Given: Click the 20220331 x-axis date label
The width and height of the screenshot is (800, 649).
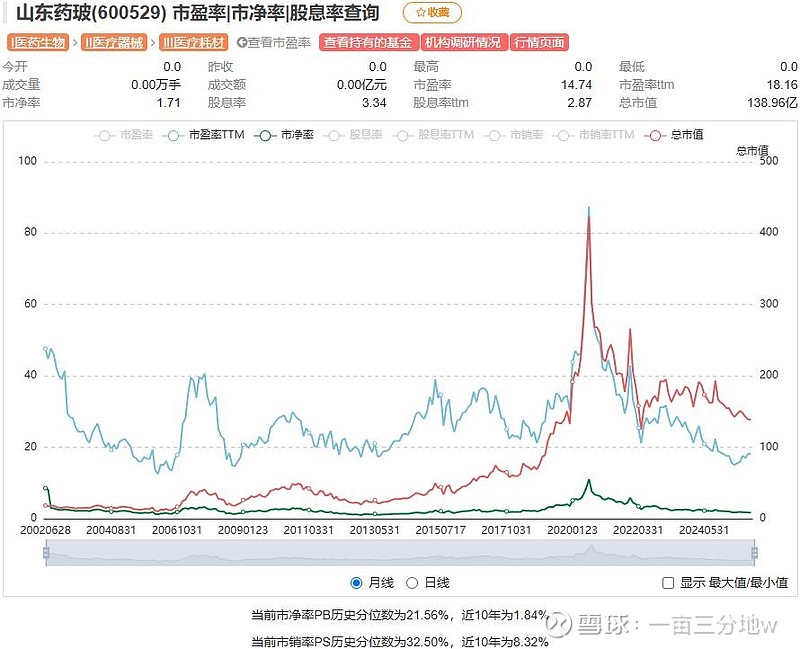Looking at the screenshot, I should click(638, 530).
